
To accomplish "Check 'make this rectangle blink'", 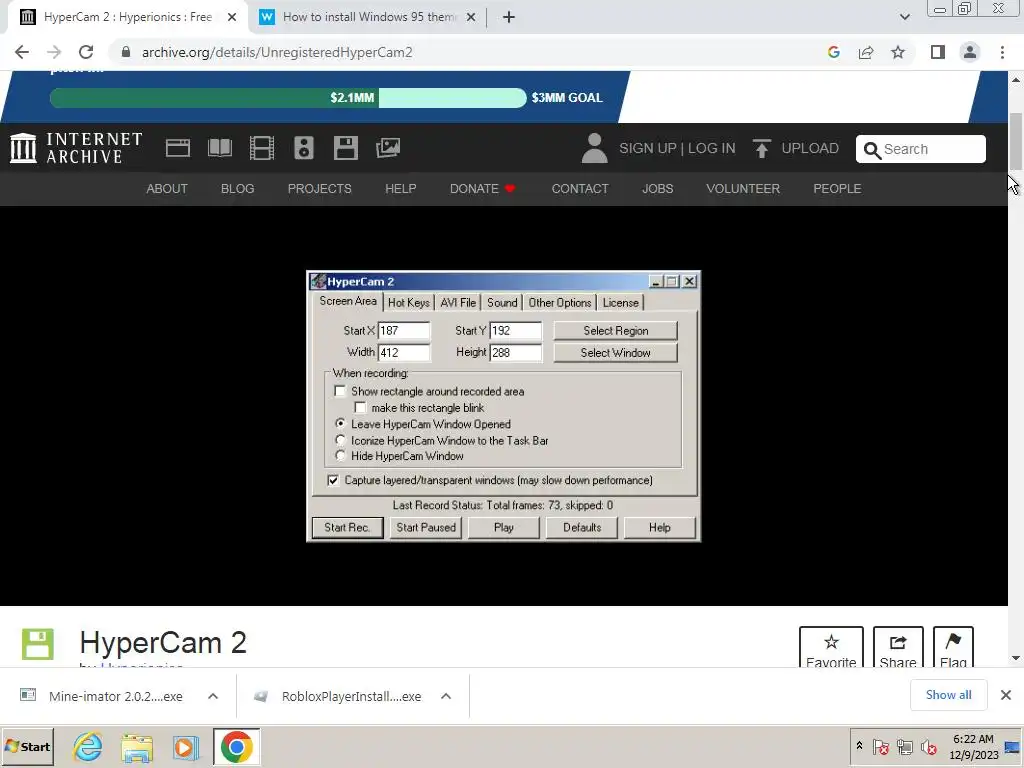I will 360,408.
